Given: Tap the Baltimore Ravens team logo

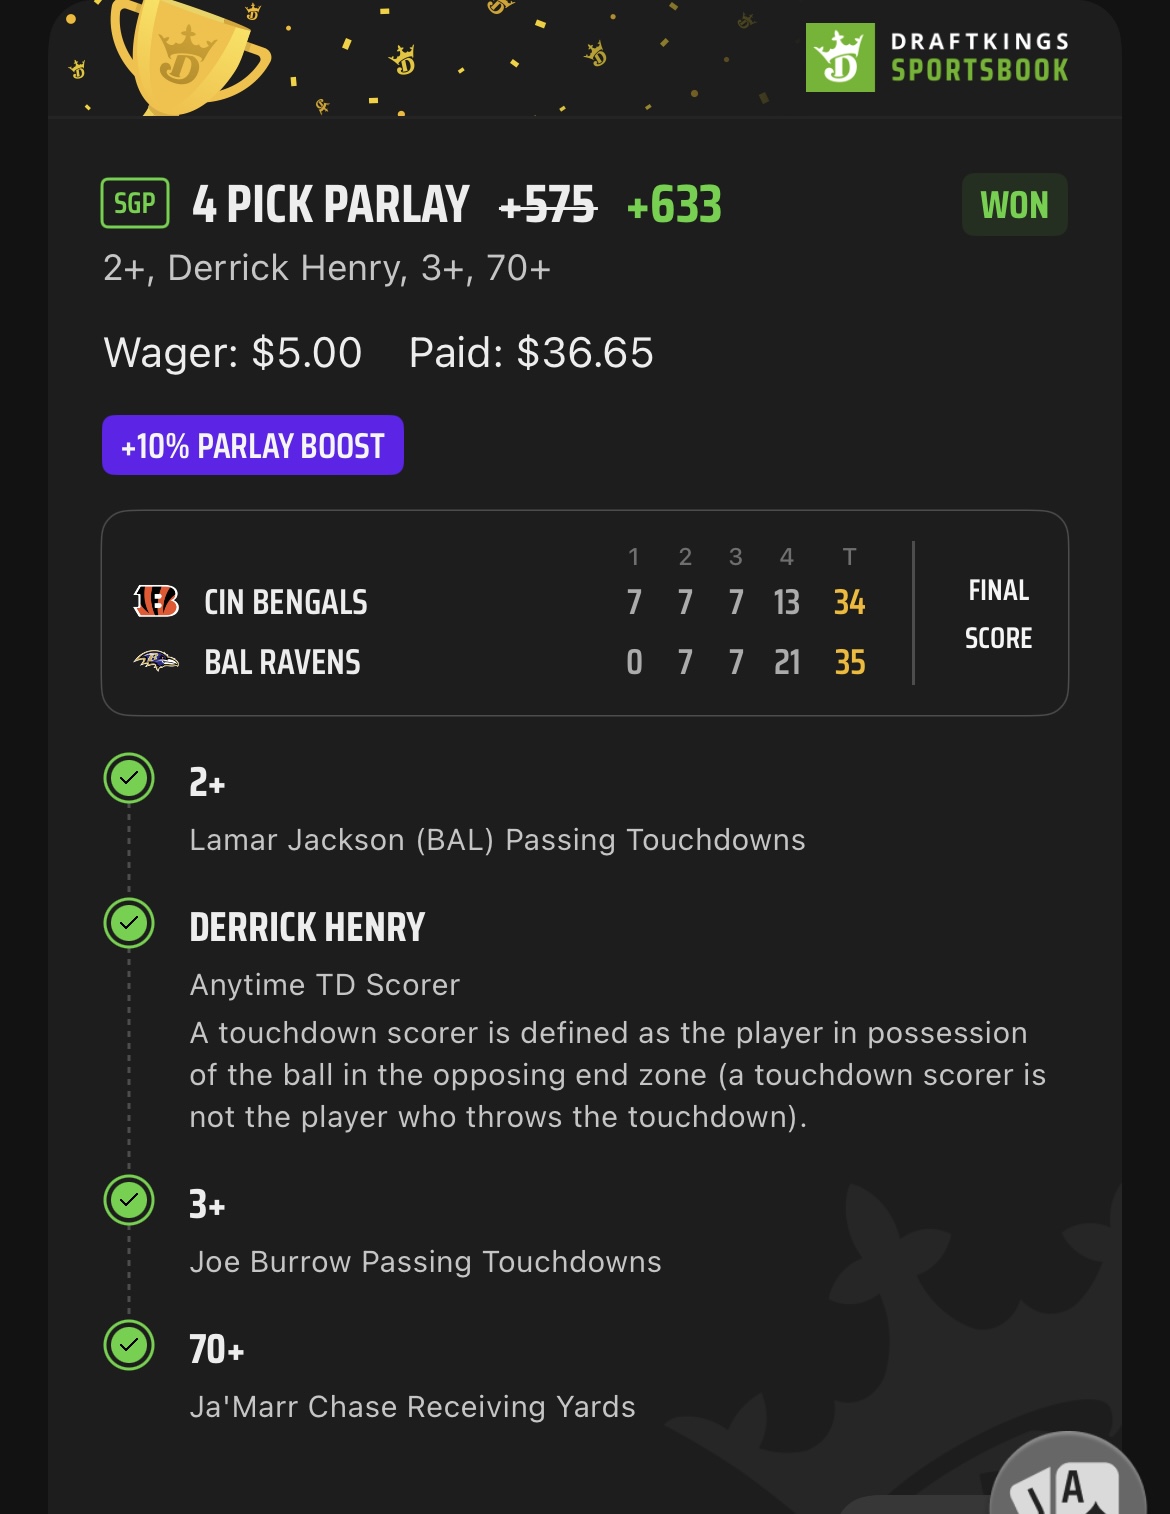Looking at the screenshot, I should click(x=156, y=661).
